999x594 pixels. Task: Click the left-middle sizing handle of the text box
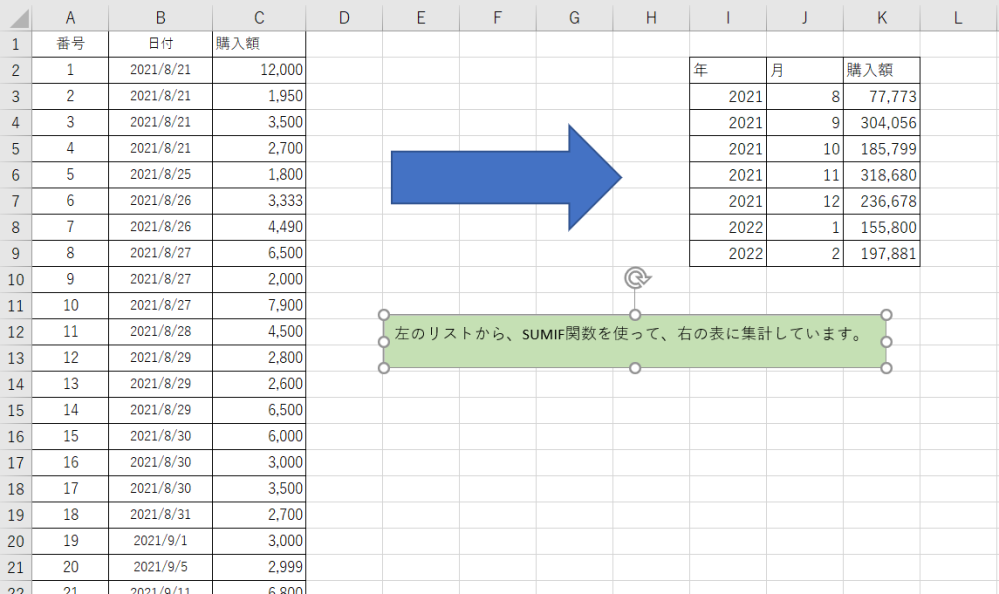pyautogui.click(x=383, y=340)
